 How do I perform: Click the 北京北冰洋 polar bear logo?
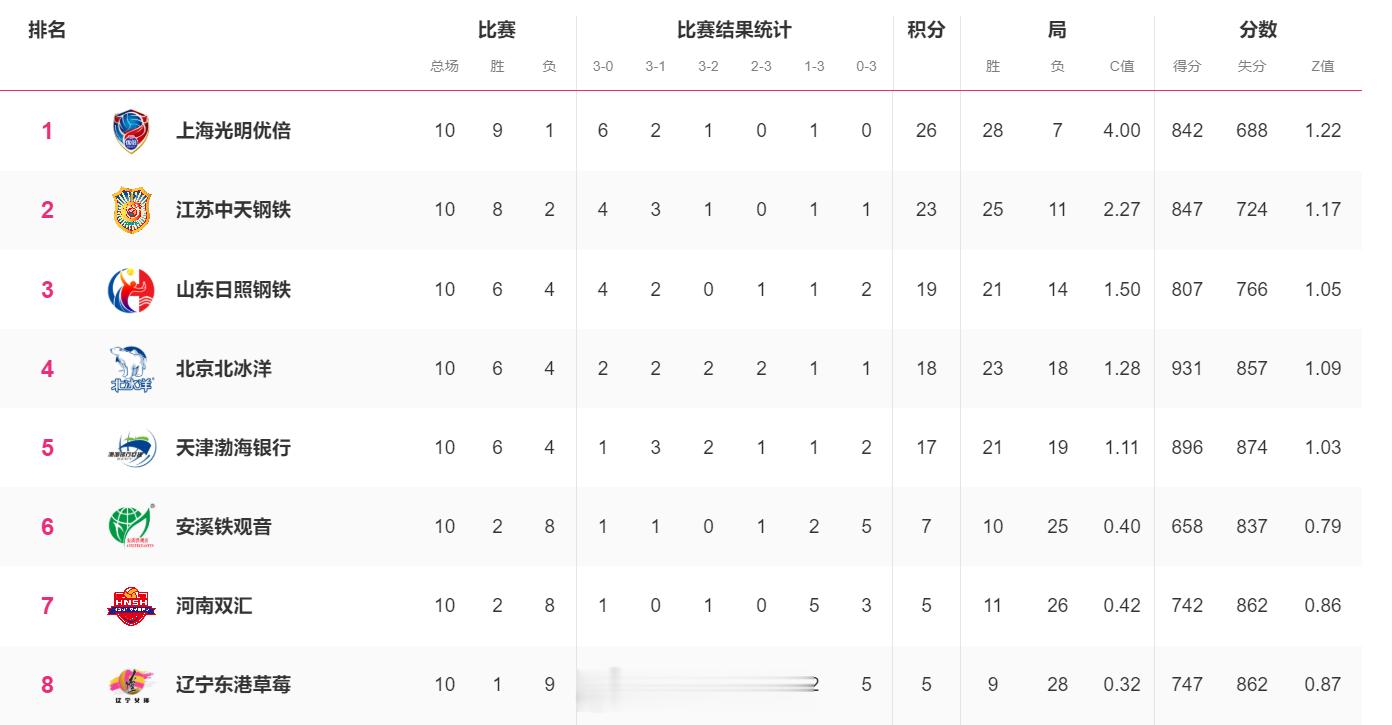point(131,368)
